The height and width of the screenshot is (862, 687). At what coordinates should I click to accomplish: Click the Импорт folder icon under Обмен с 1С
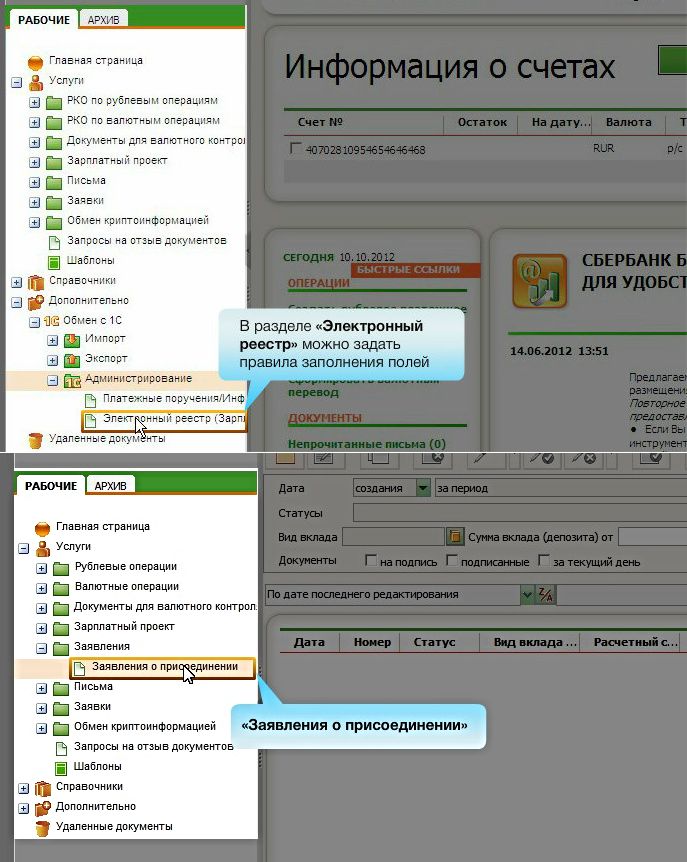pyautogui.click(x=72, y=340)
